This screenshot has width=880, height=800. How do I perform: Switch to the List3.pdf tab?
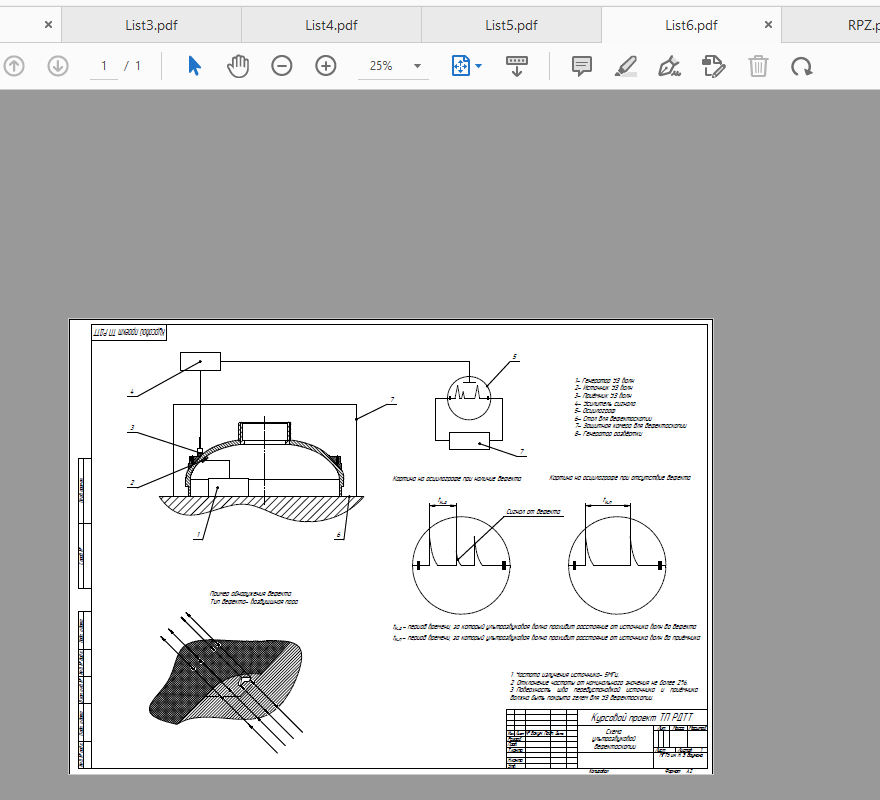coord(151,25)
